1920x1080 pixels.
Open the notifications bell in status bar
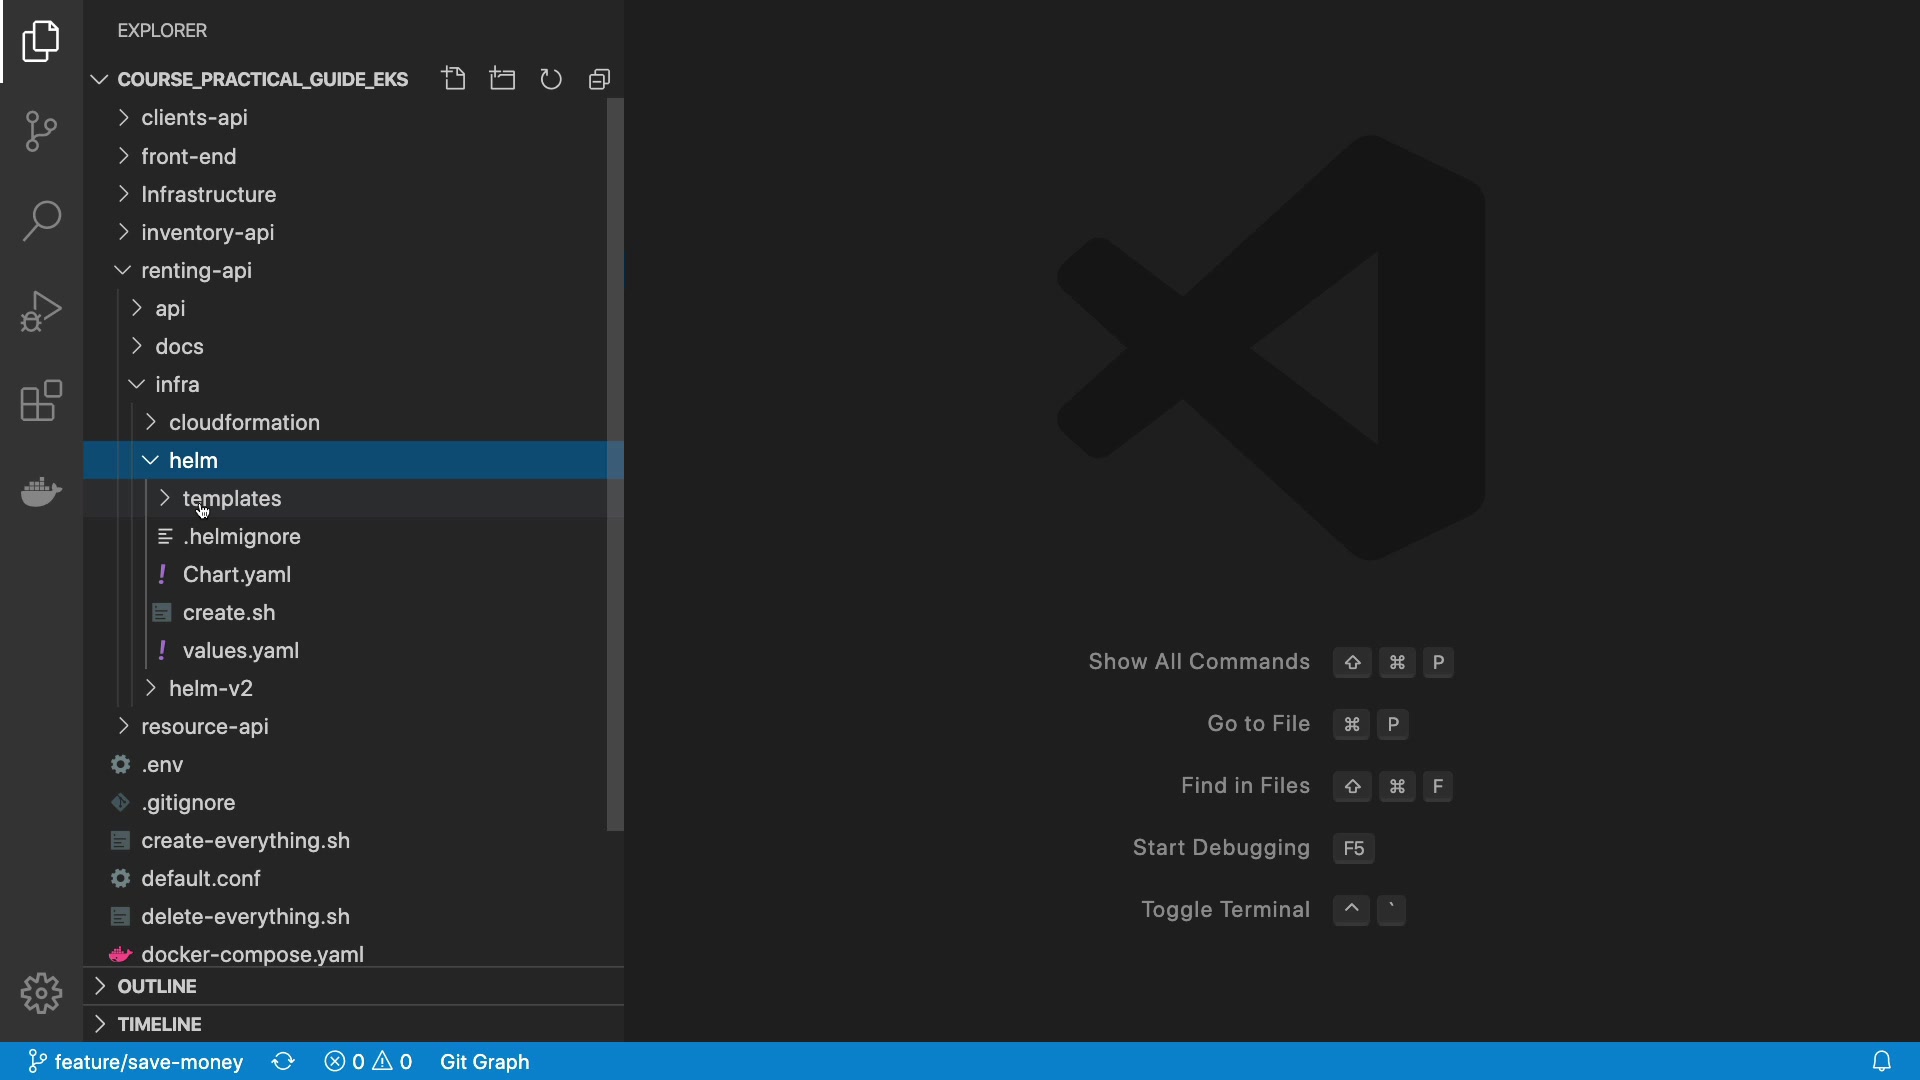[x=1882, y=1061]
